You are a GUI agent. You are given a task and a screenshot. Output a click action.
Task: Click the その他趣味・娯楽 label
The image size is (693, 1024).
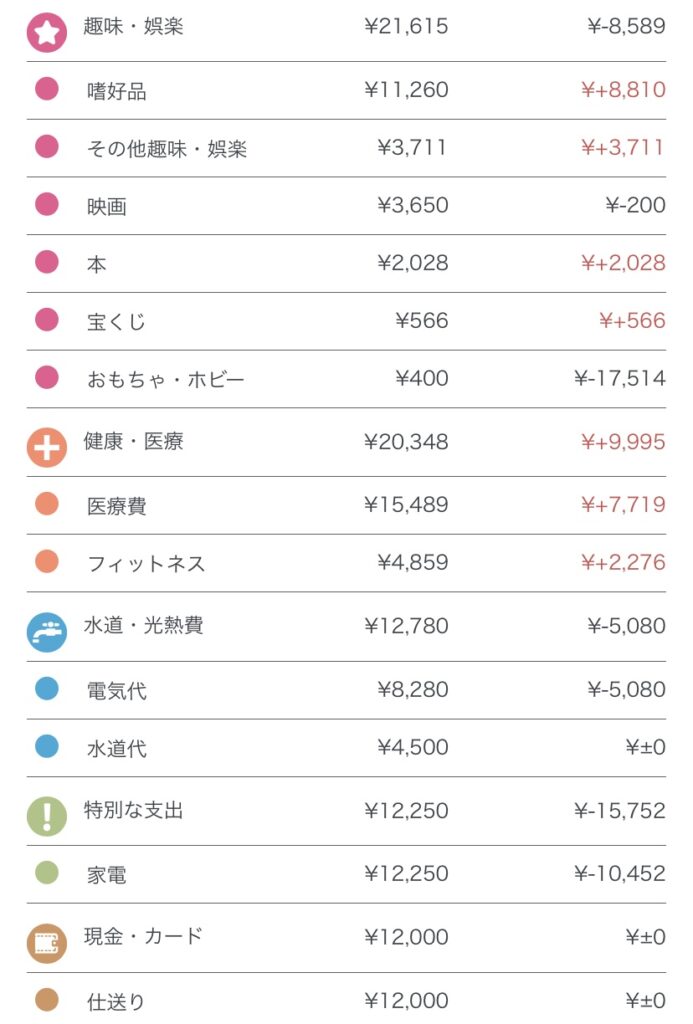coord(166,150)
